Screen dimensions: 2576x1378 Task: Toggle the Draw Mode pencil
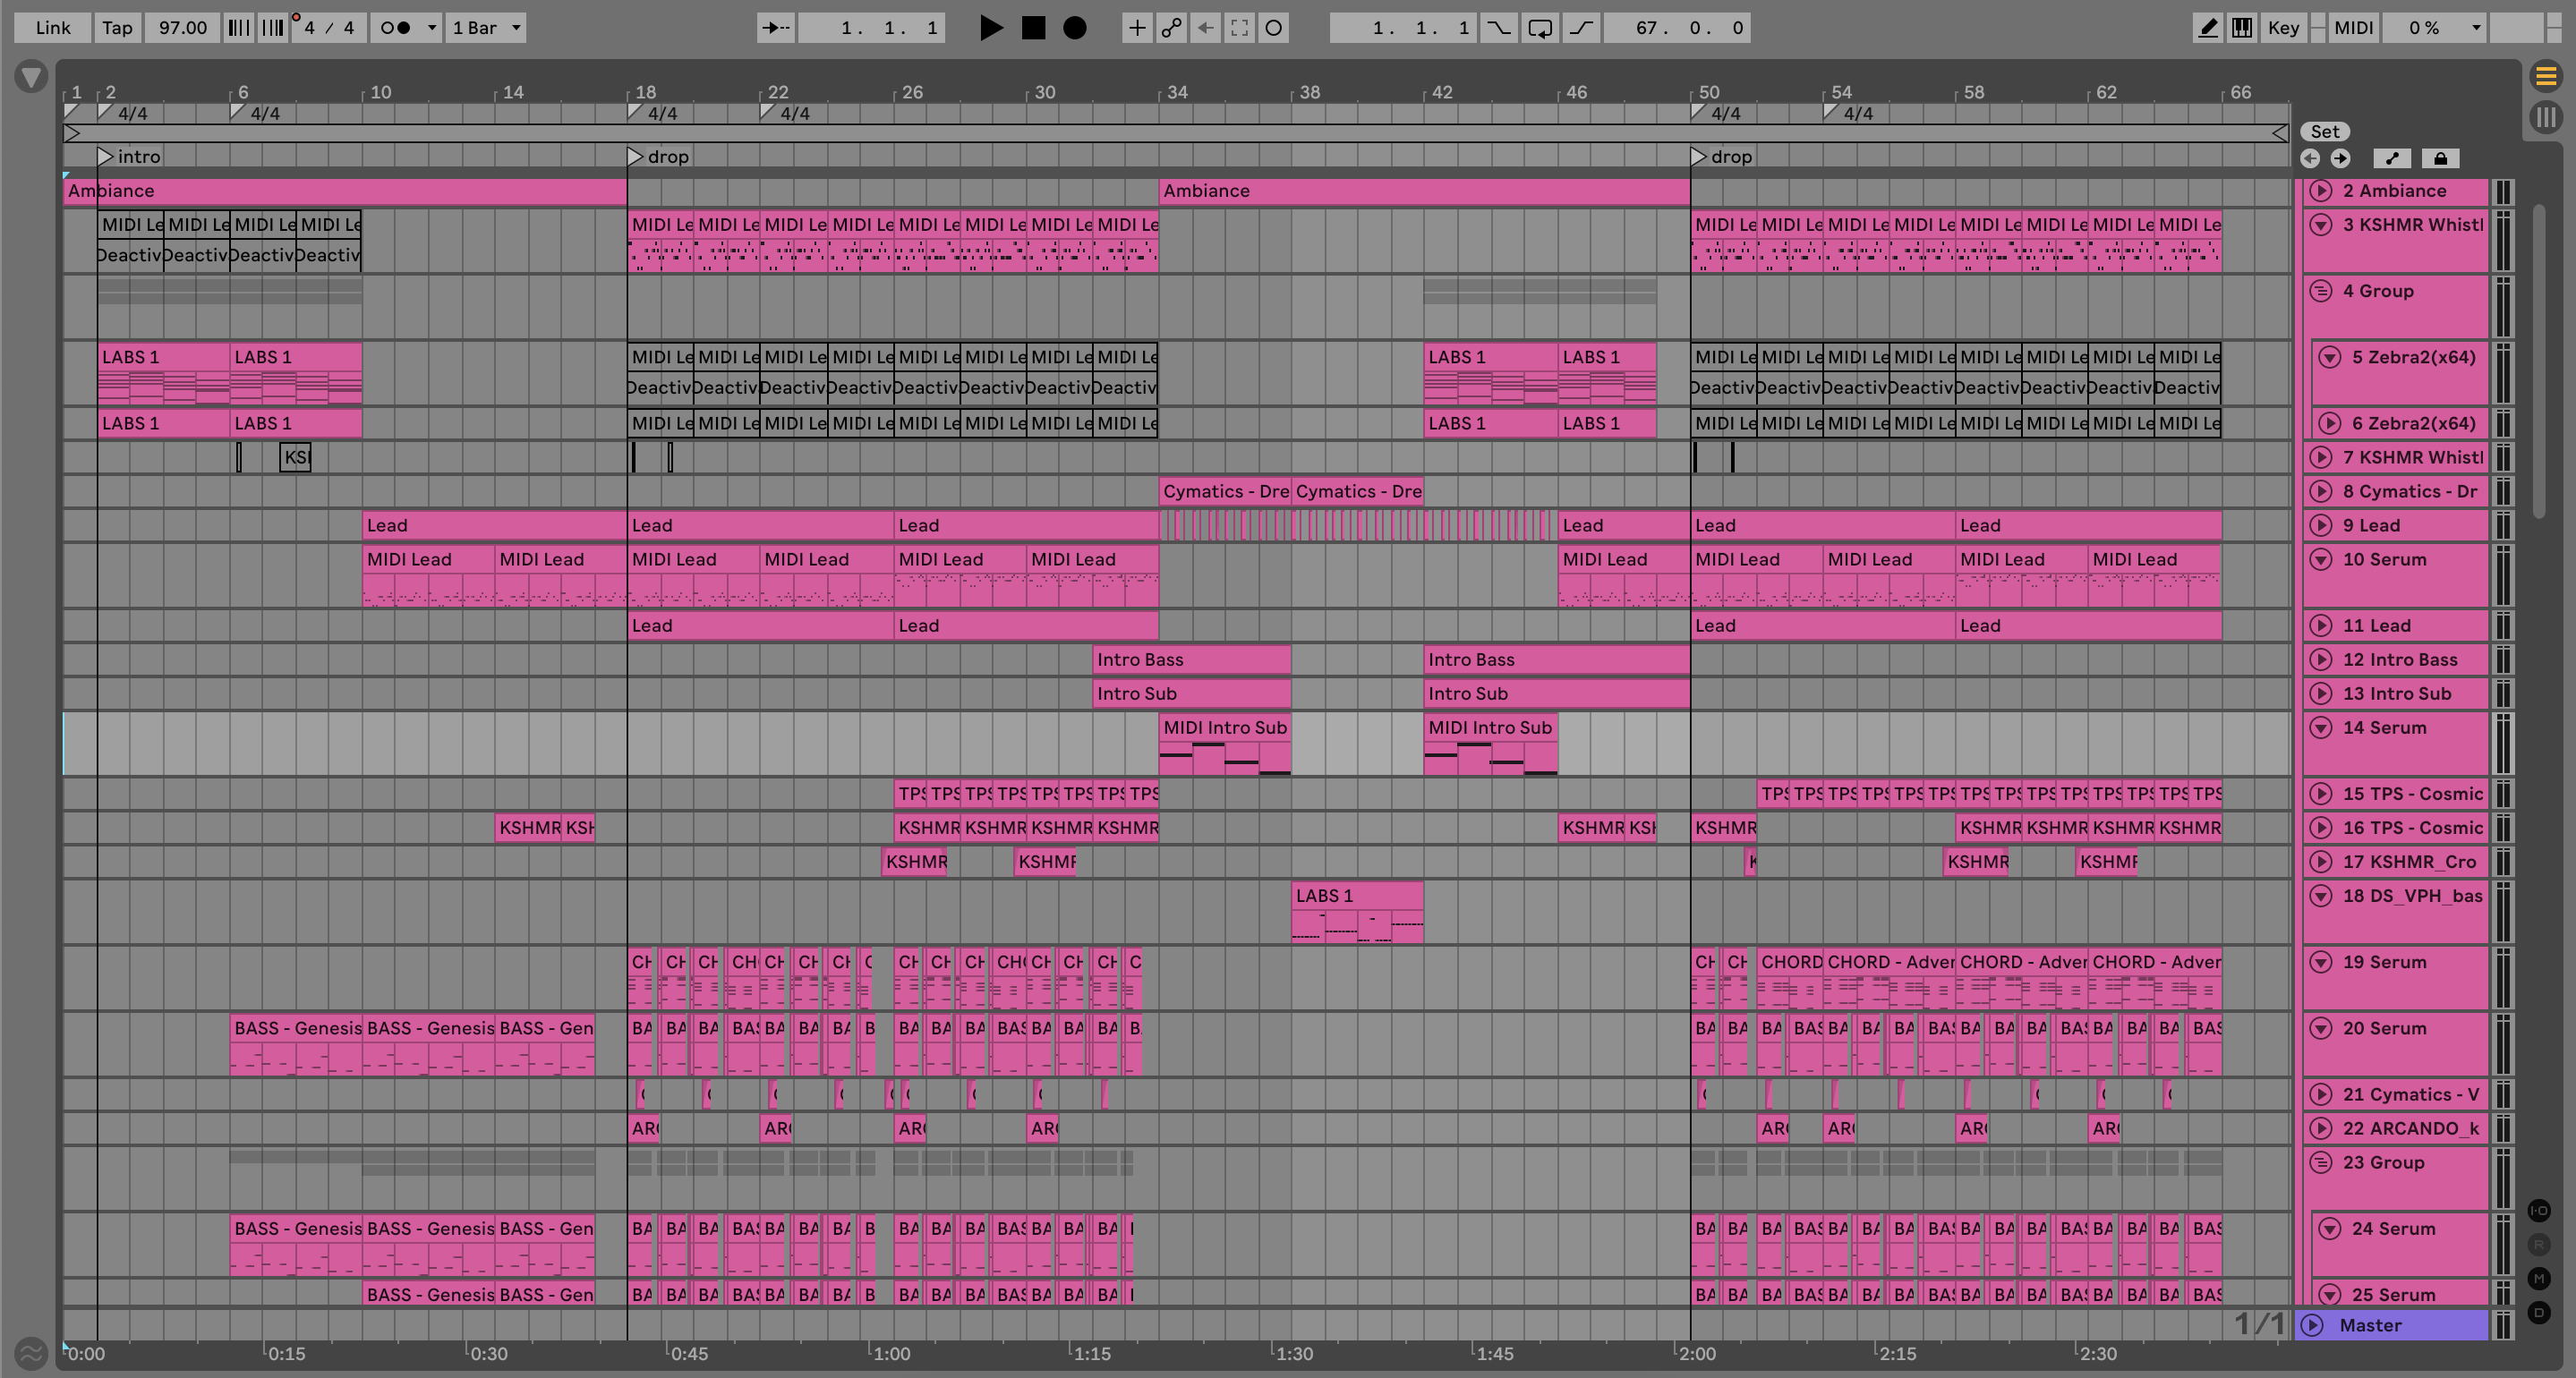point(2207,28)
